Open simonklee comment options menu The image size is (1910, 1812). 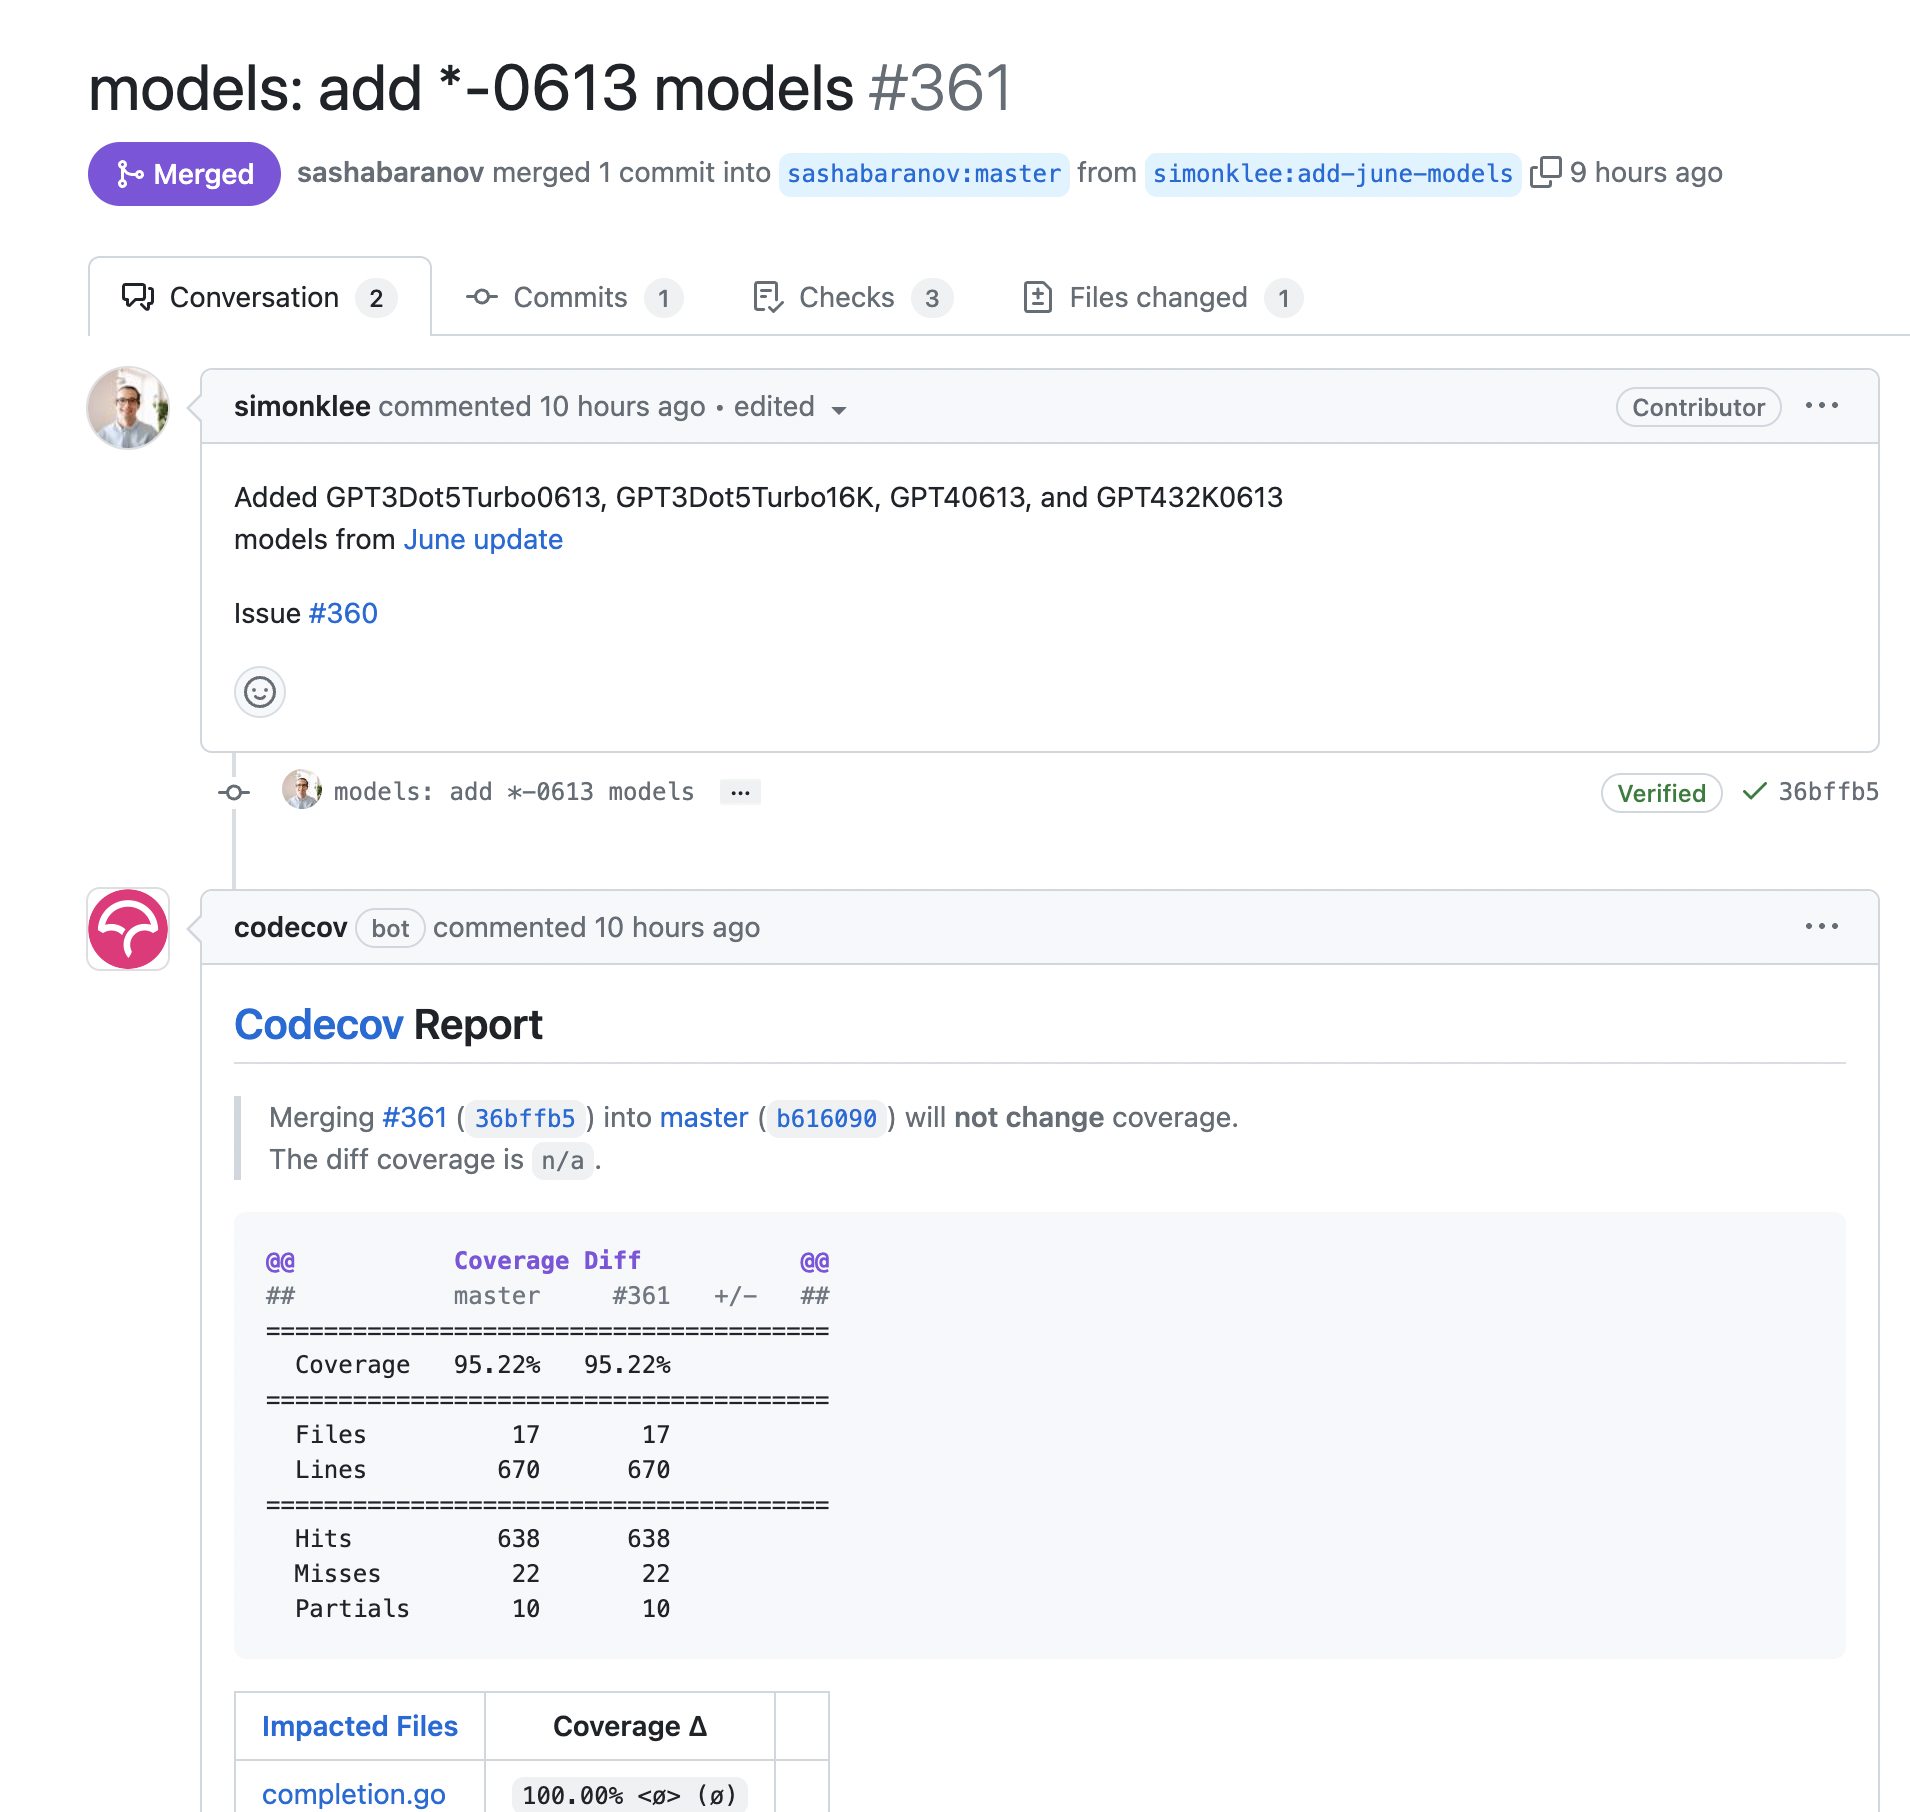point(1822,406)
